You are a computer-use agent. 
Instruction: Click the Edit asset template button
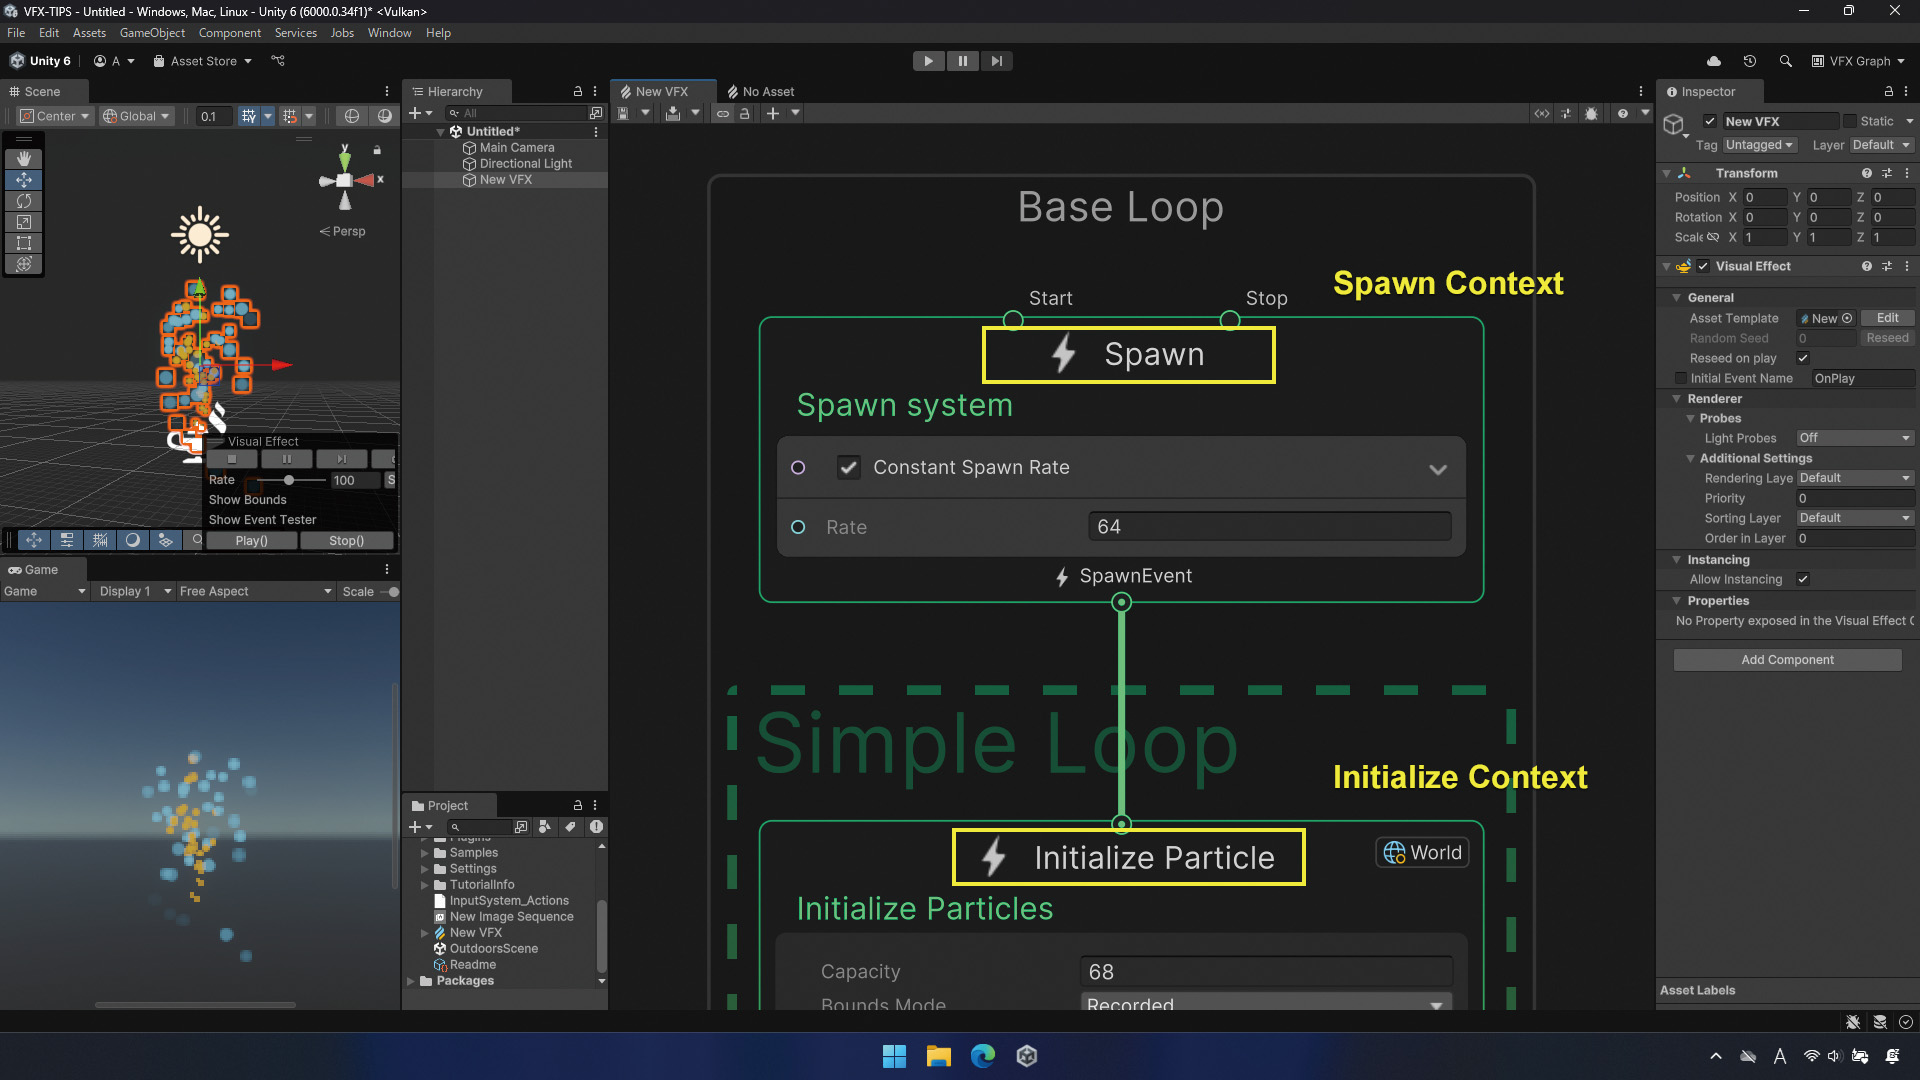pos(1887,318)
